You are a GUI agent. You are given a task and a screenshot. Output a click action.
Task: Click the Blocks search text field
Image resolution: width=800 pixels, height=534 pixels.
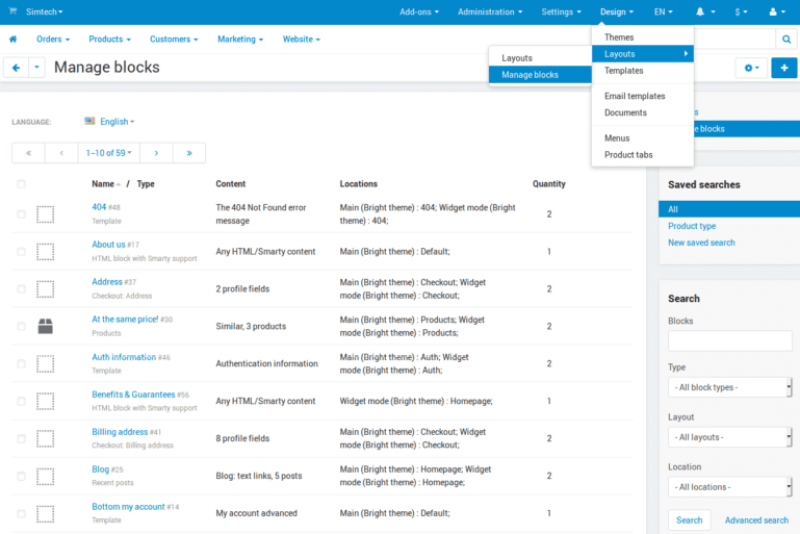(x=729, y=341)
